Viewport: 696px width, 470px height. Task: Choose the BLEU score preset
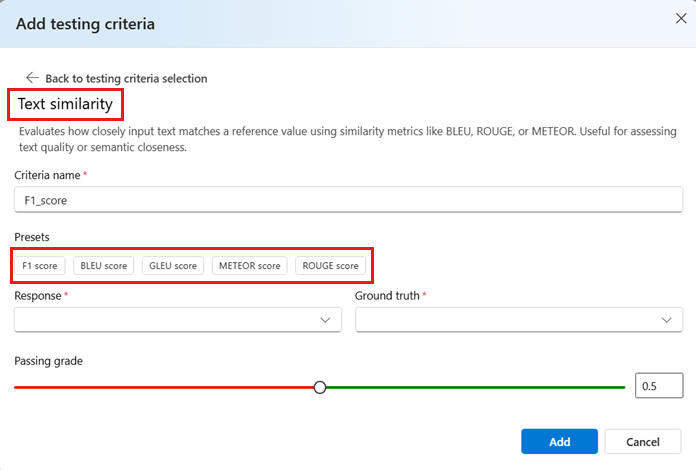coord(103,266)
